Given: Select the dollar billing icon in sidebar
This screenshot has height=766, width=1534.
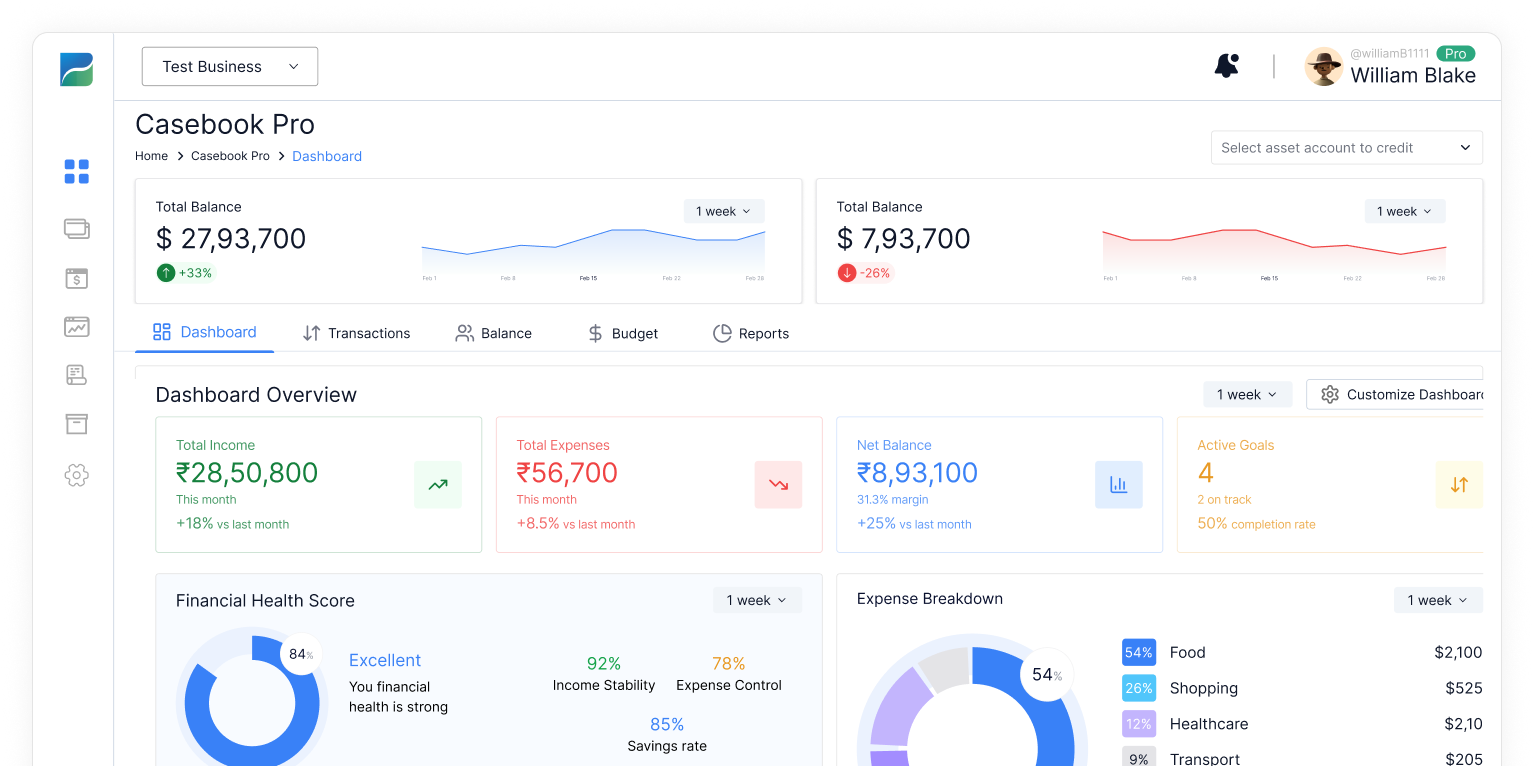Looking at the screenshot, I should click(x=77, y=279).
